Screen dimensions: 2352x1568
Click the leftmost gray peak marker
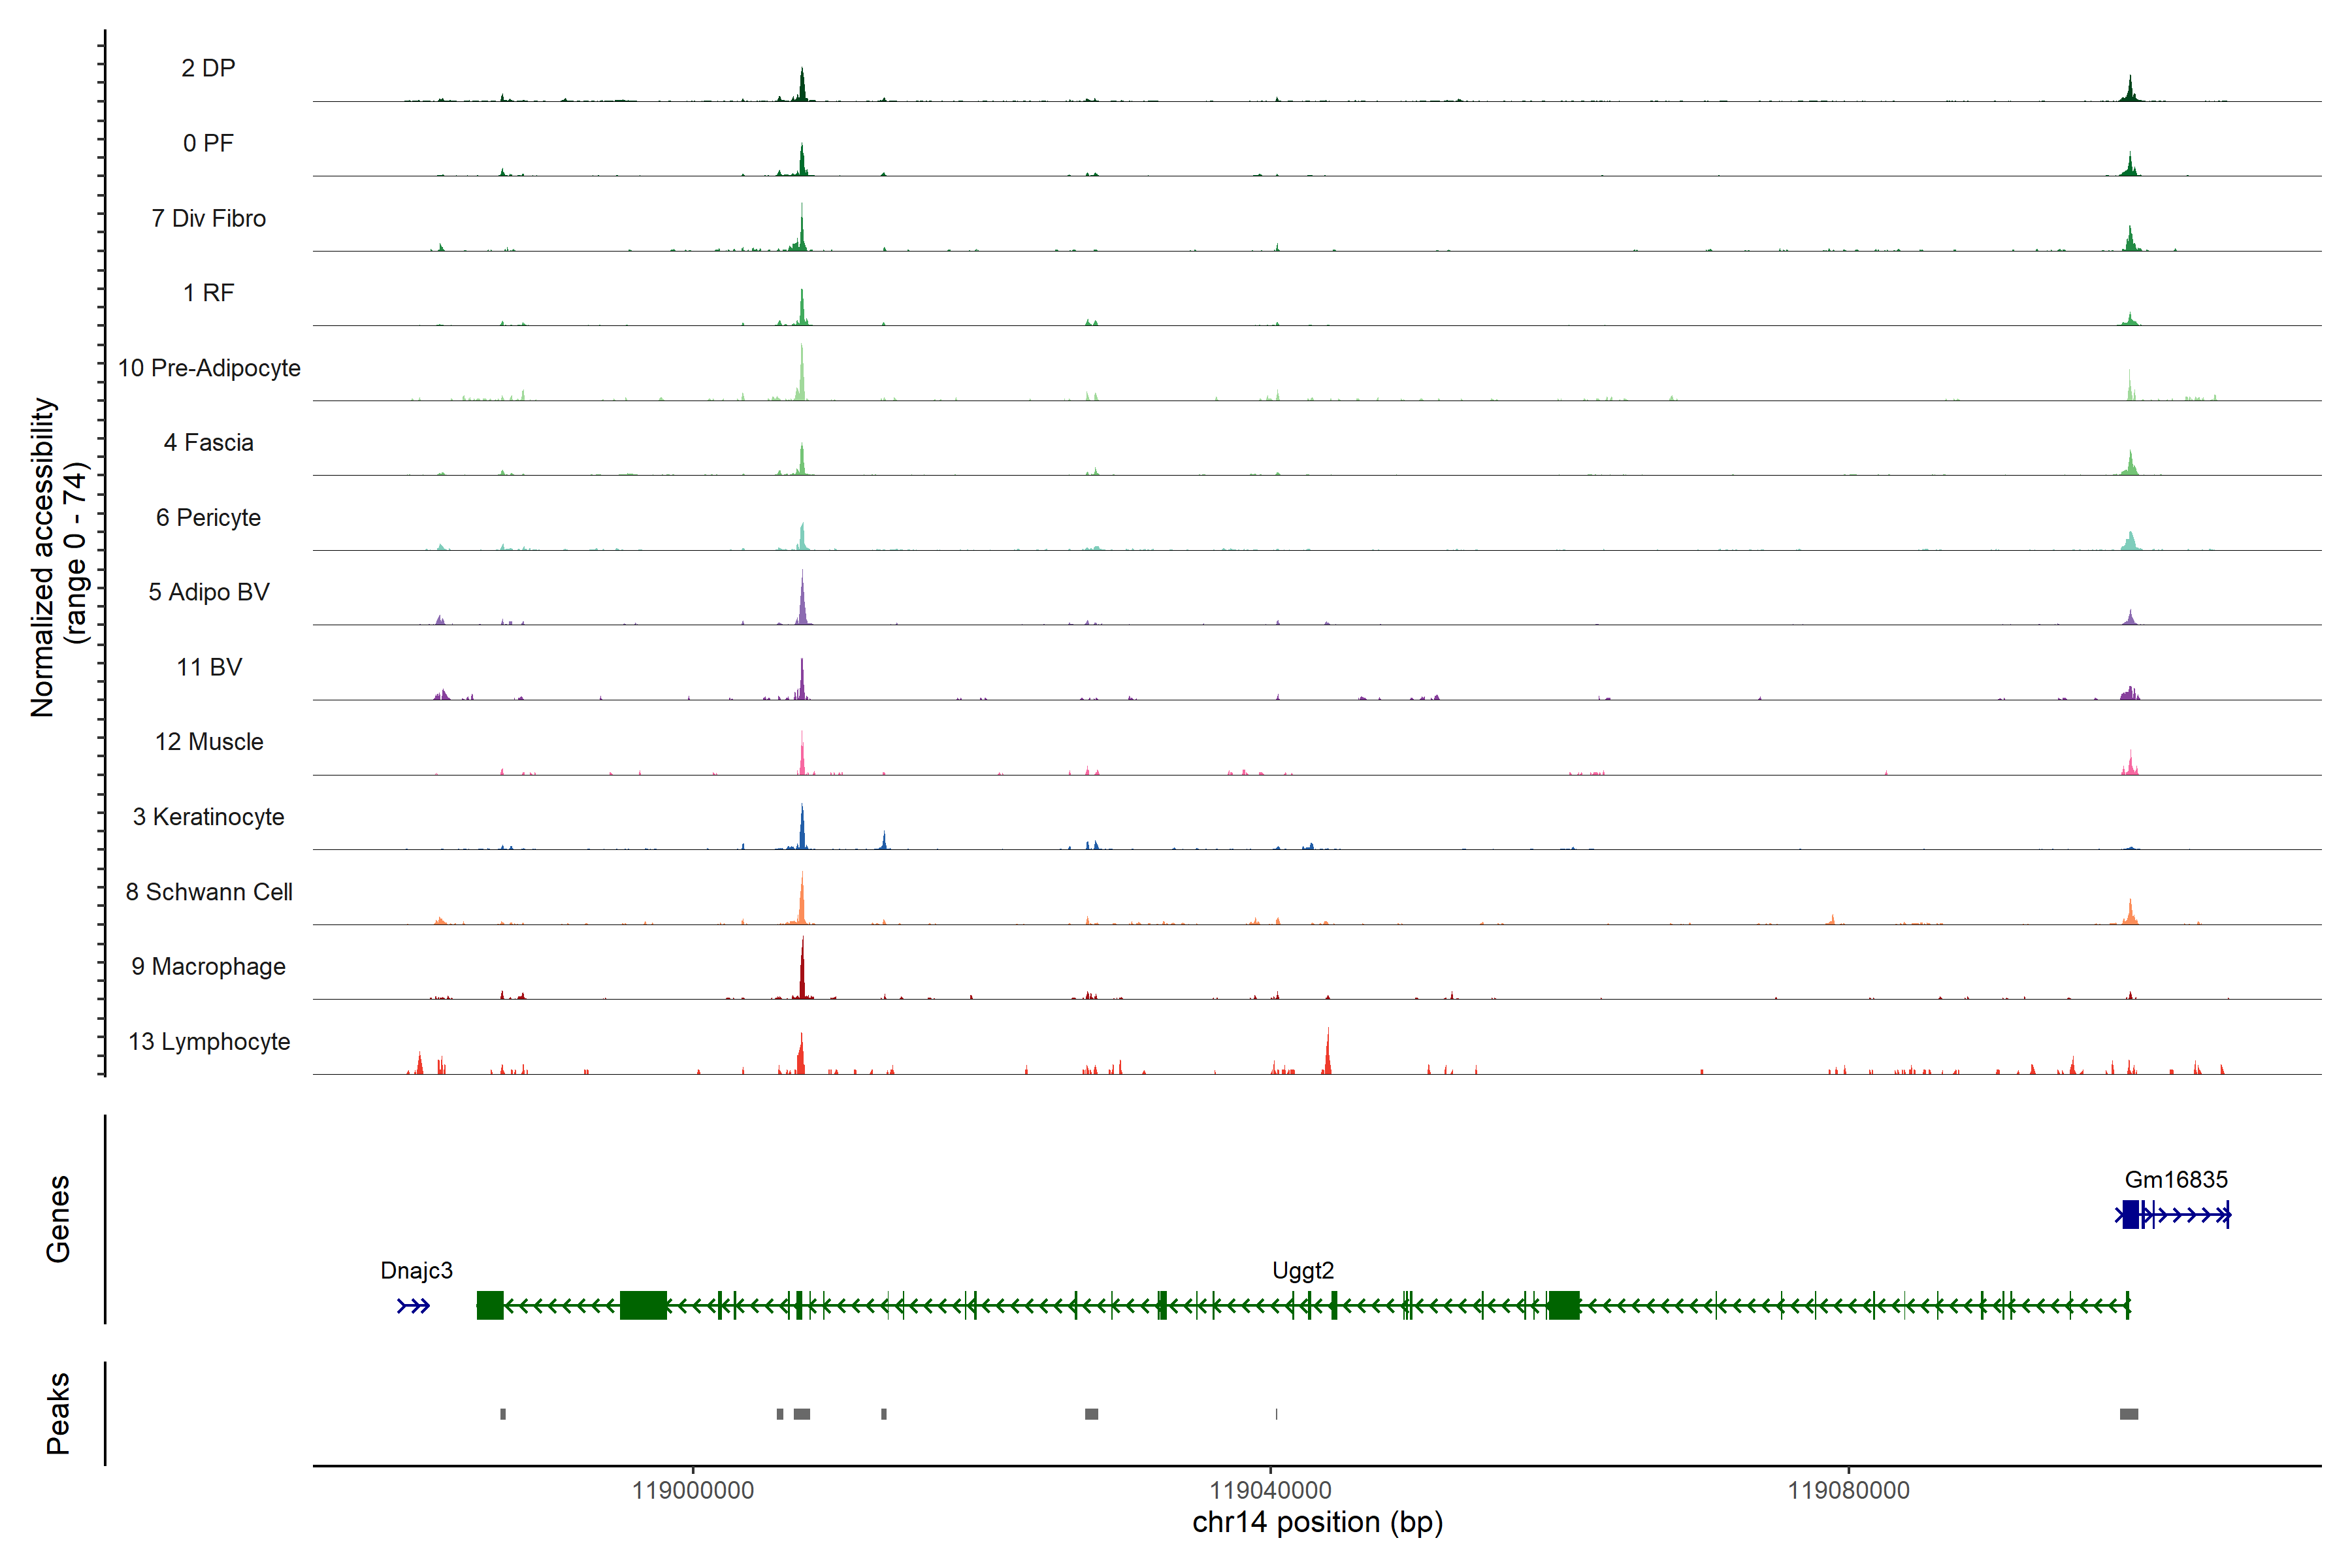(503, 1414)
